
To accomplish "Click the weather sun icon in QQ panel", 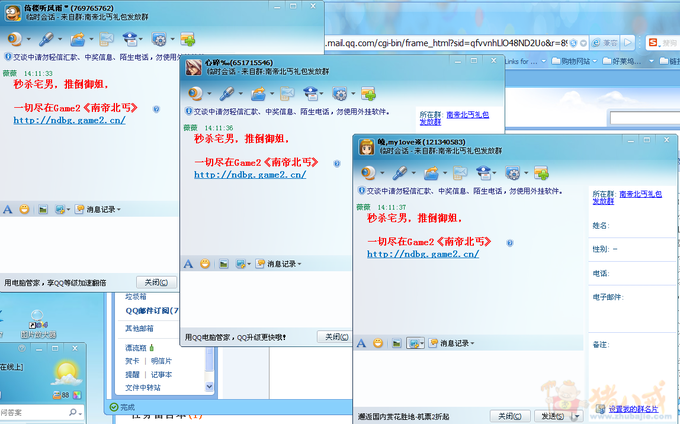I will click(66, 373).
